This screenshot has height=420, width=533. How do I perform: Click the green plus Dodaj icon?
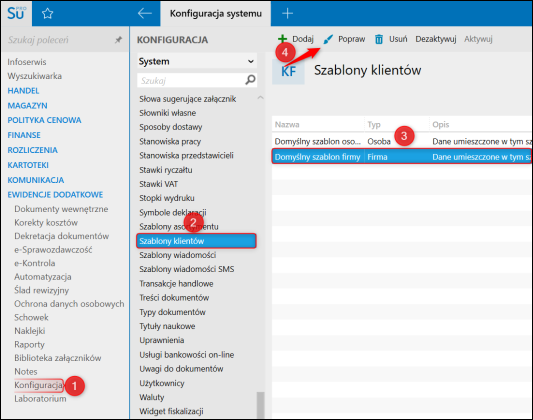click(282, 39)
